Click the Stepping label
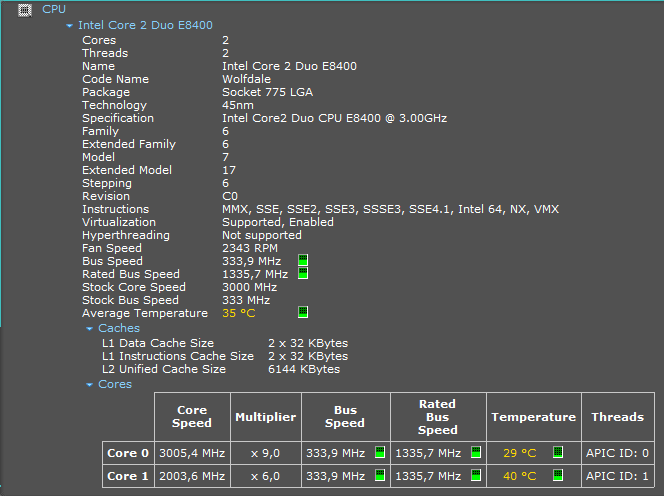 click(x=107, y=183)
